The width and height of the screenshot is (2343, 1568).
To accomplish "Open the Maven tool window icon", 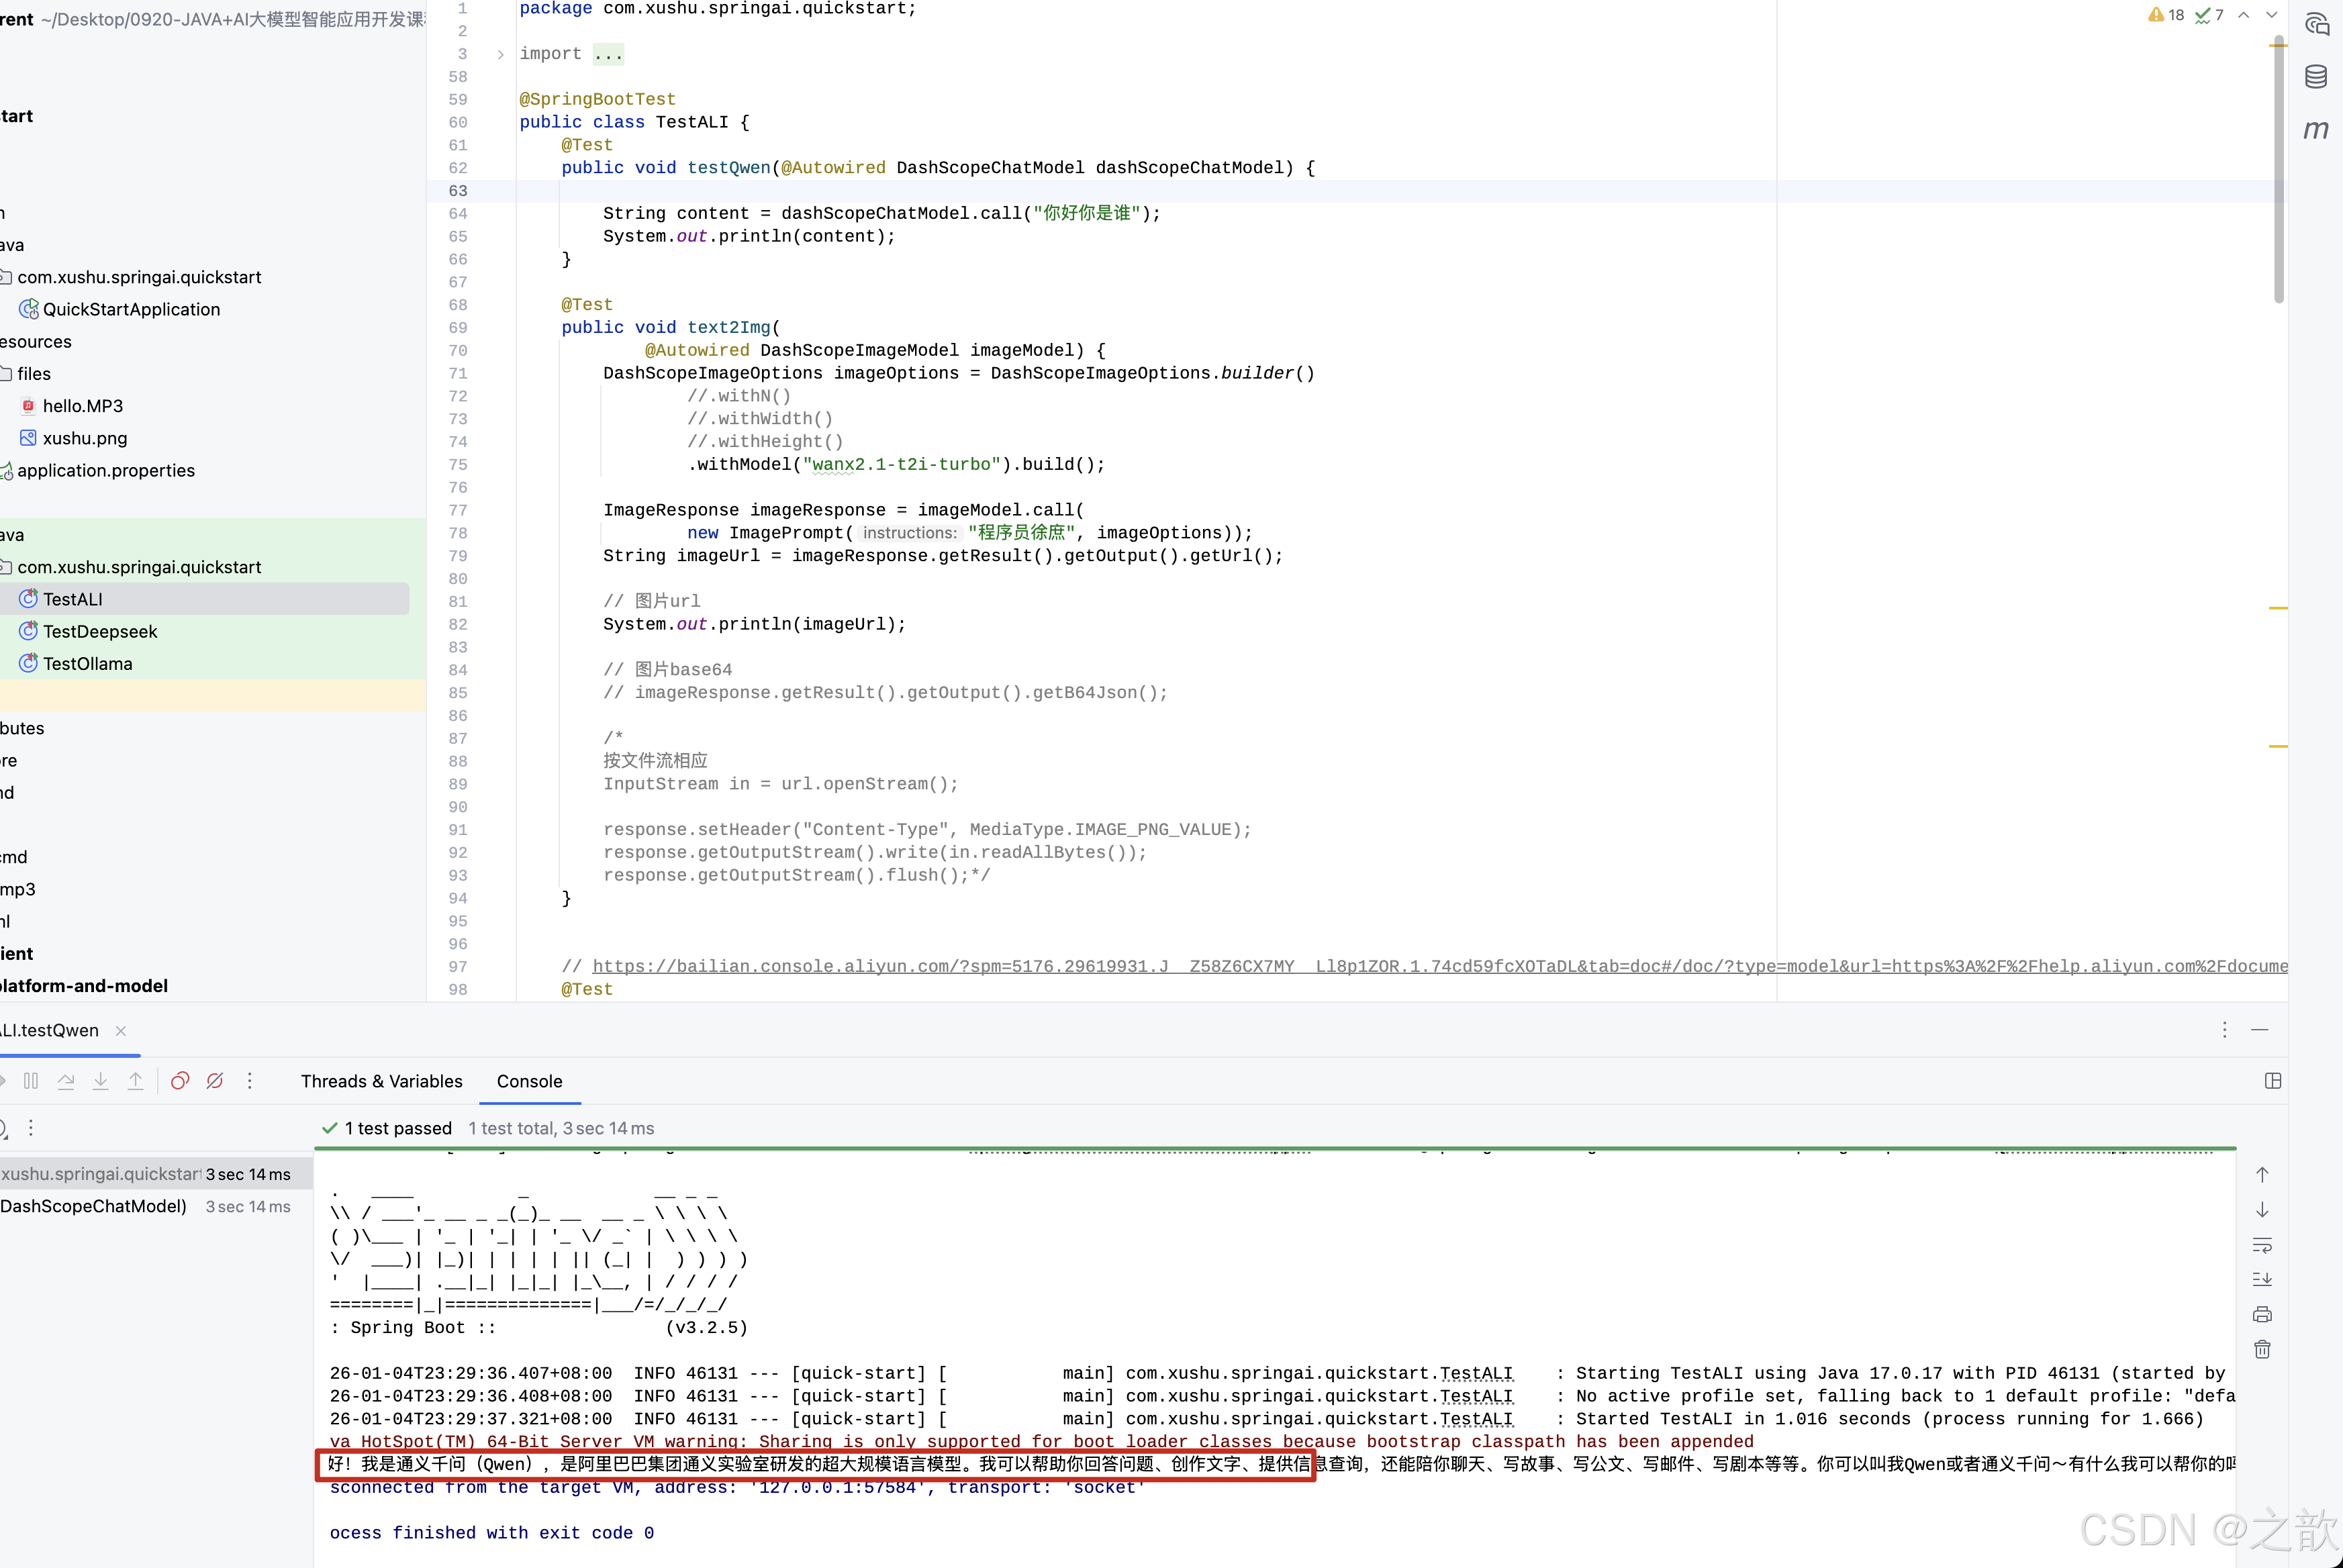I will [x=2316, y=130].
